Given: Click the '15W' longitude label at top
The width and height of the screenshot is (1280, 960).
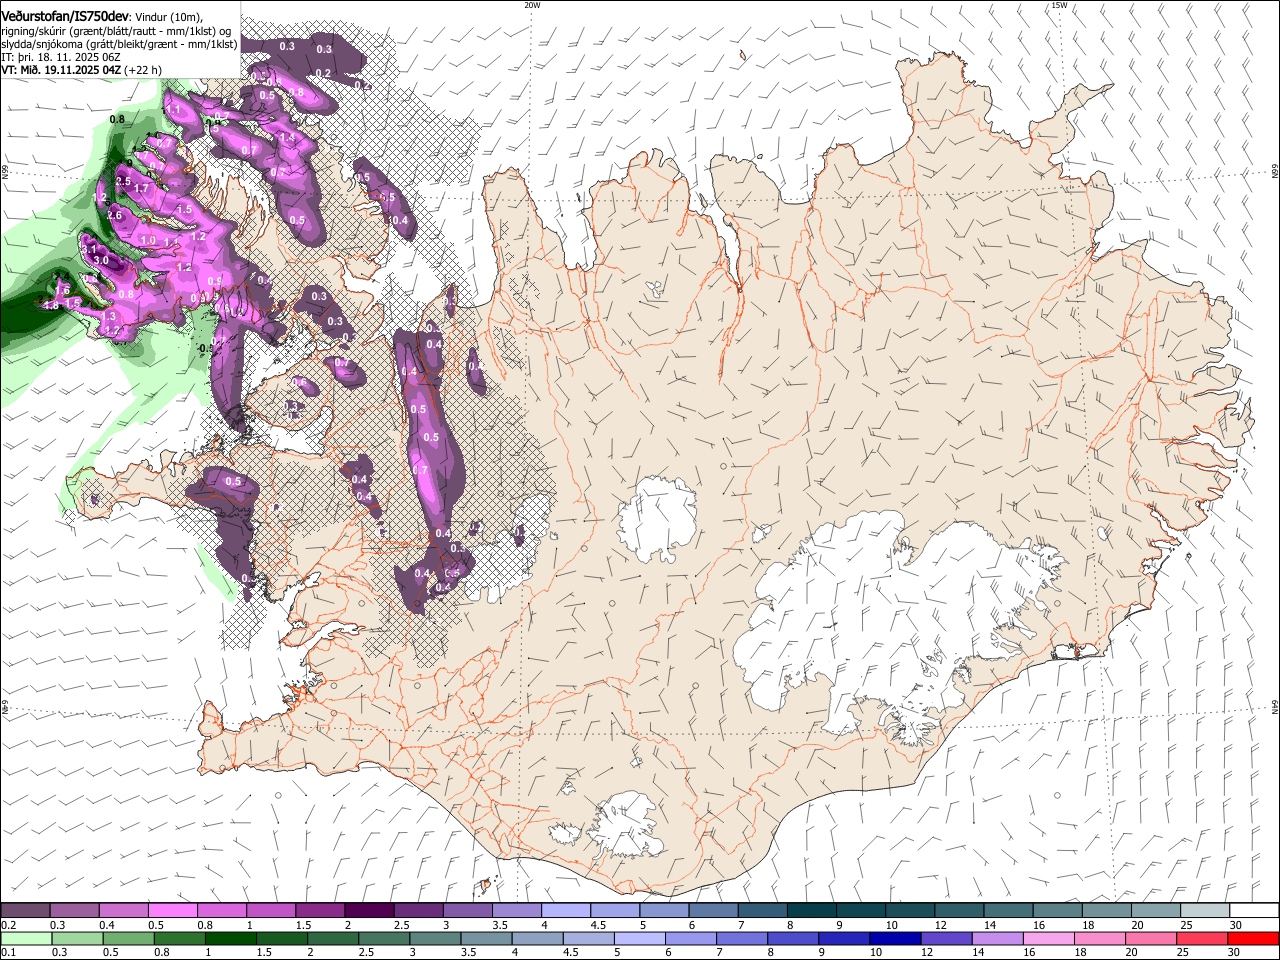Looking at the screenshot, I should (1059, 5).
